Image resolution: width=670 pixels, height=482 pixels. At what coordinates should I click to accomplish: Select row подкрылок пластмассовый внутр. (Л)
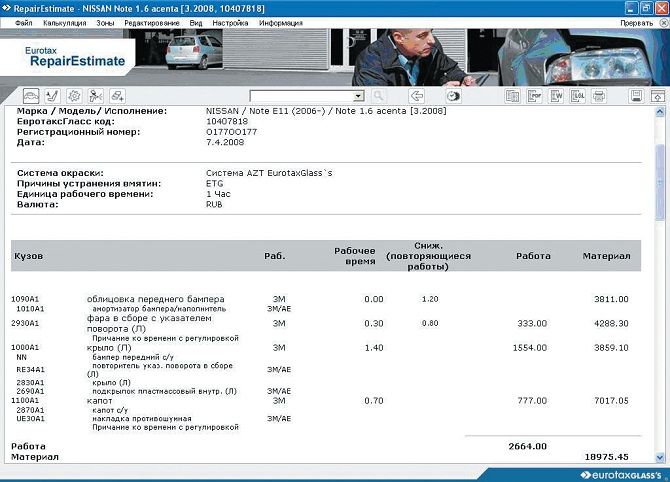(165, 391)
